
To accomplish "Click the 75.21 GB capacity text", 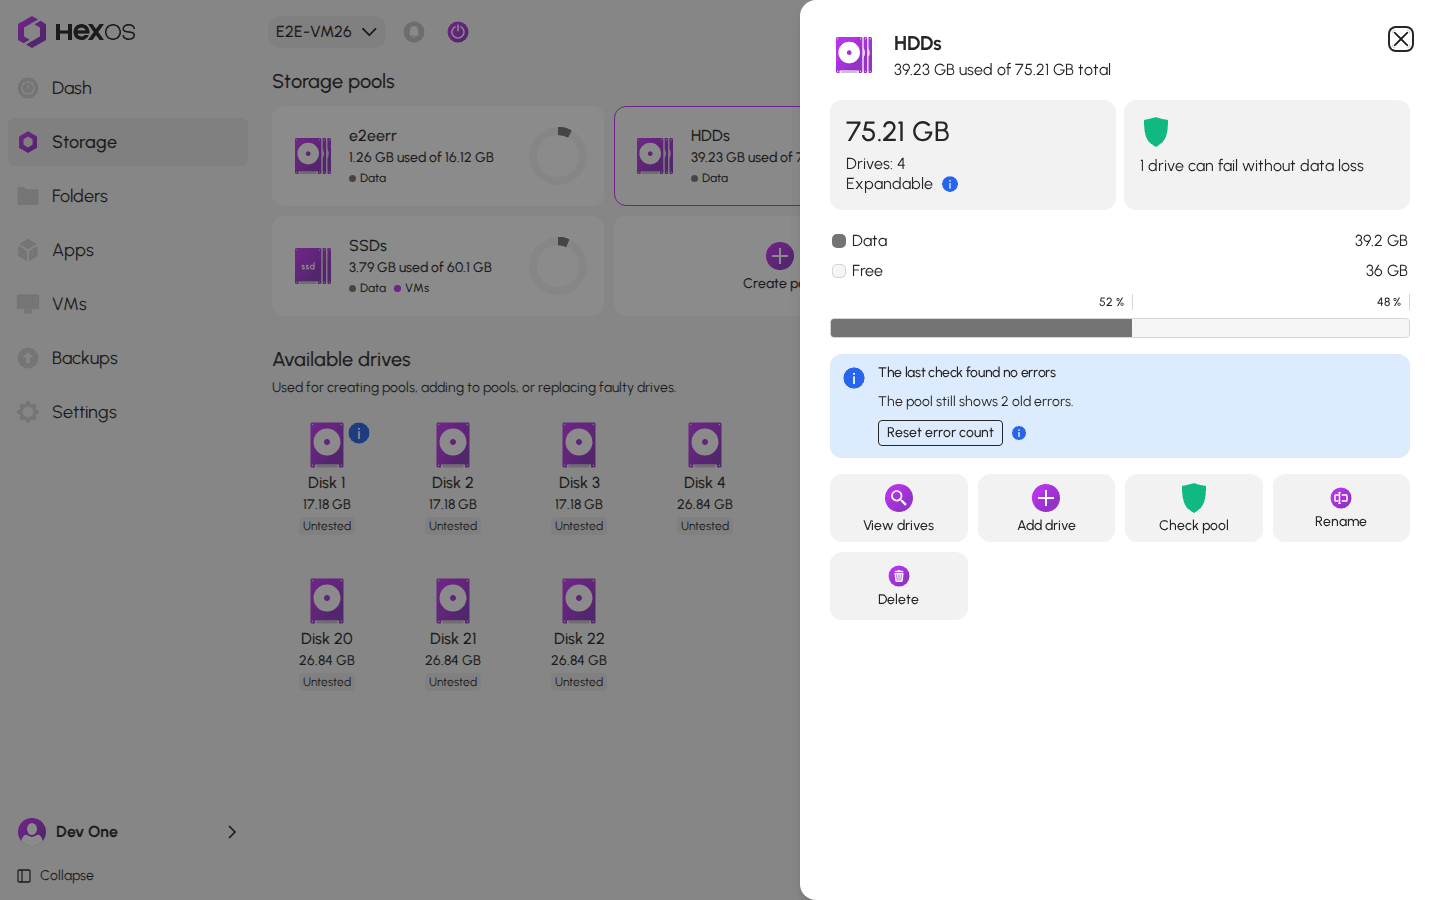I will [898, 132].
